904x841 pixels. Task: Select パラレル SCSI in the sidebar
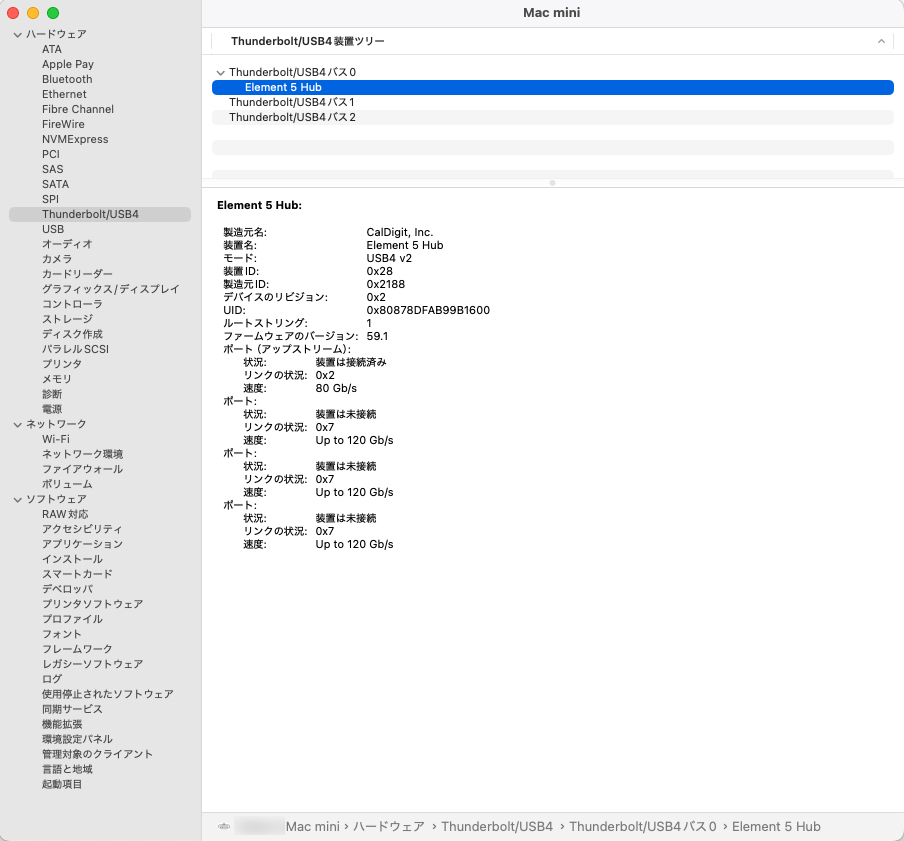point(75,349)
